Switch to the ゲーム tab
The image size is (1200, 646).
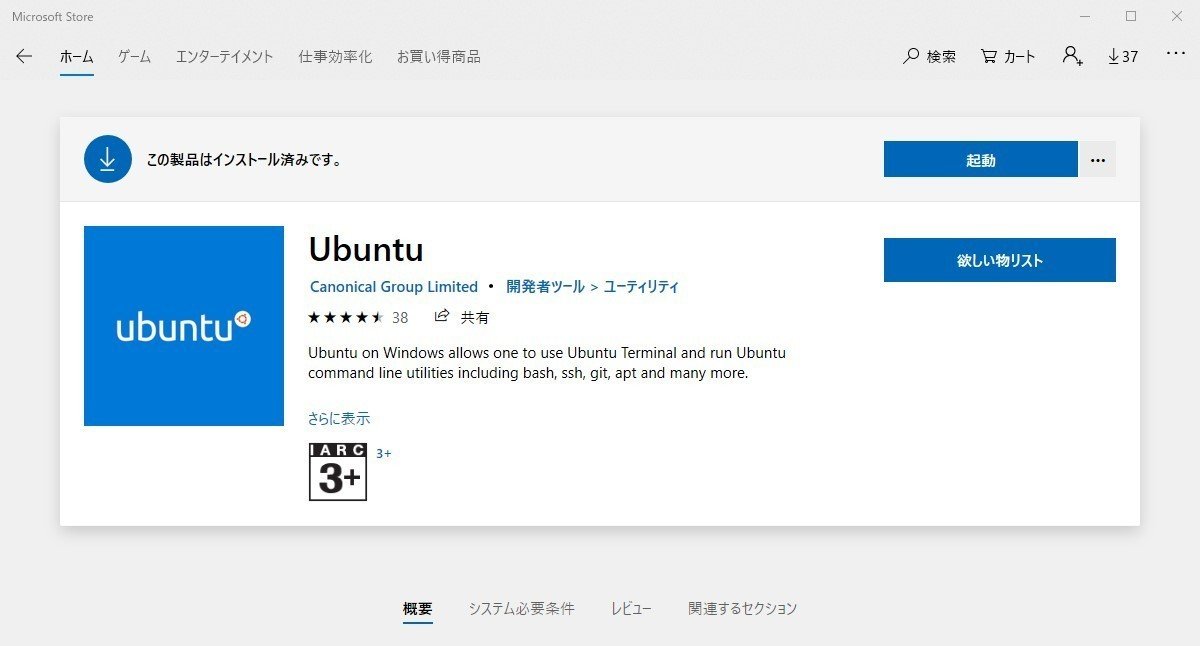pos(133,57)
